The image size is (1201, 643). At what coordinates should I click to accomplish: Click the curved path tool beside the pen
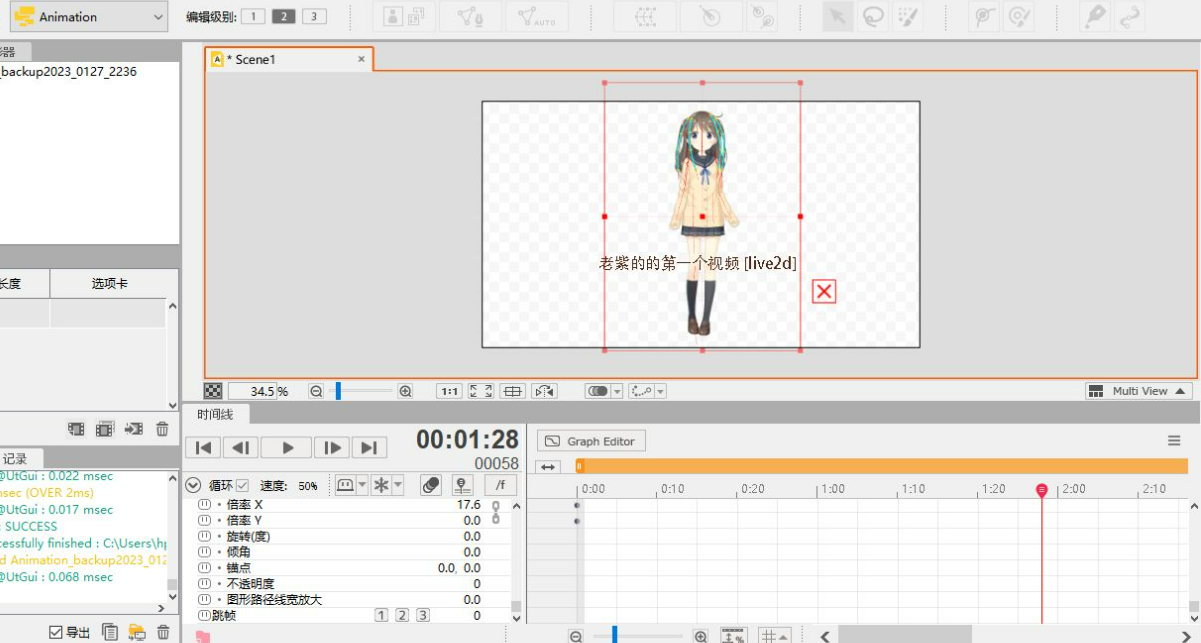click(1130, 17)
